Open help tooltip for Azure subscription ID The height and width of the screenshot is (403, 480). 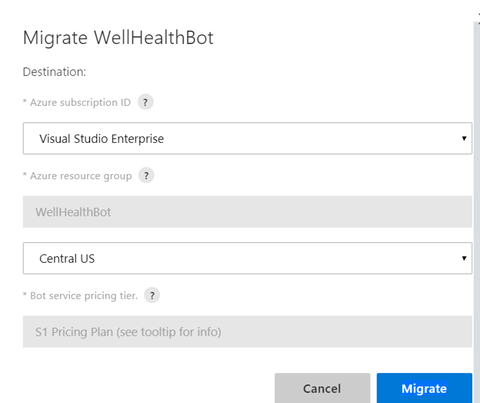(x=145, y=102)
